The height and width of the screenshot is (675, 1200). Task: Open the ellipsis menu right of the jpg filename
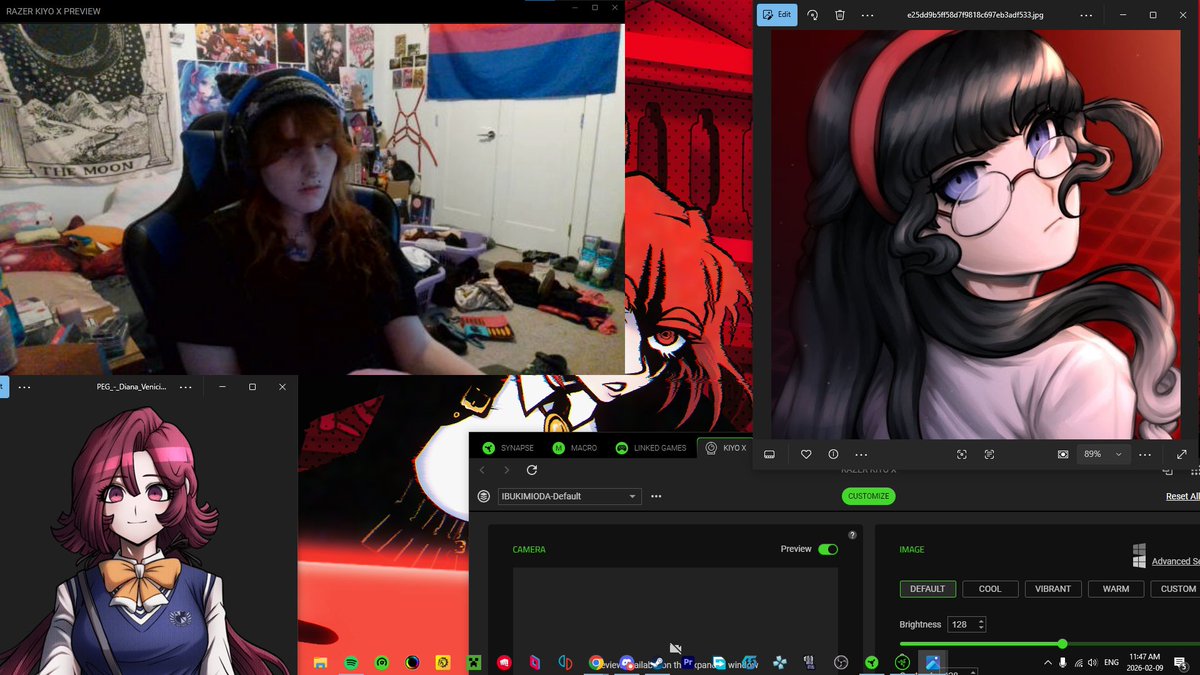1086,15
